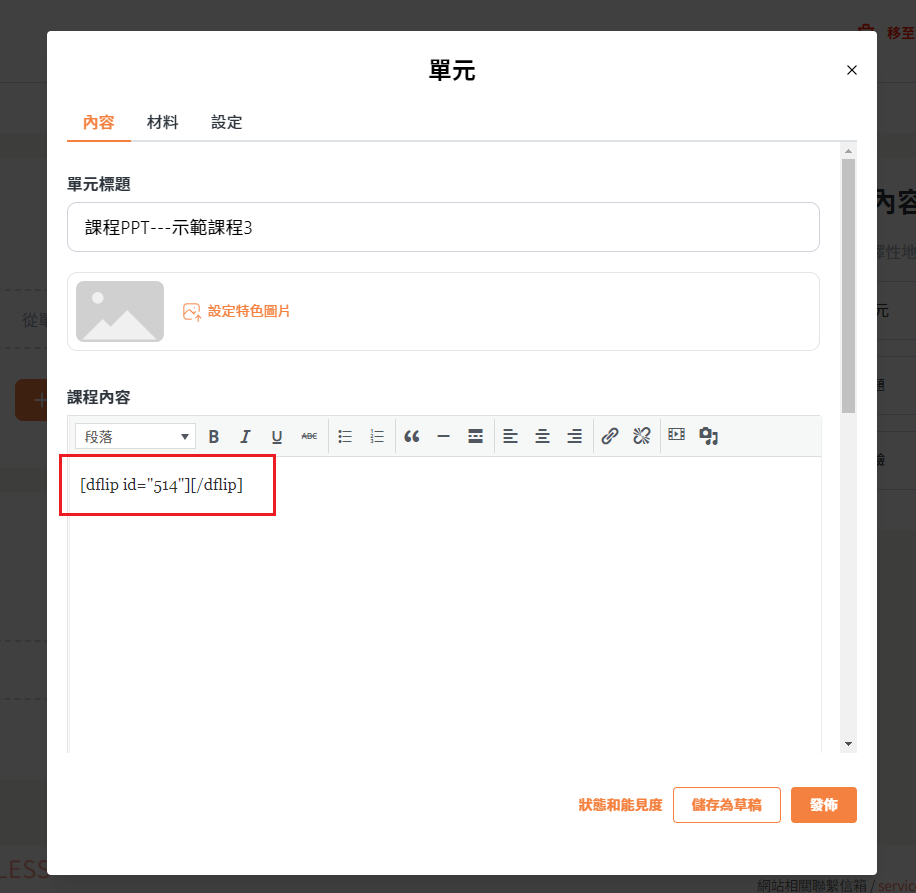Insert or edit a link
Image resolution: width=916 pixels, height=893 pixels.
tap(610, 436)
